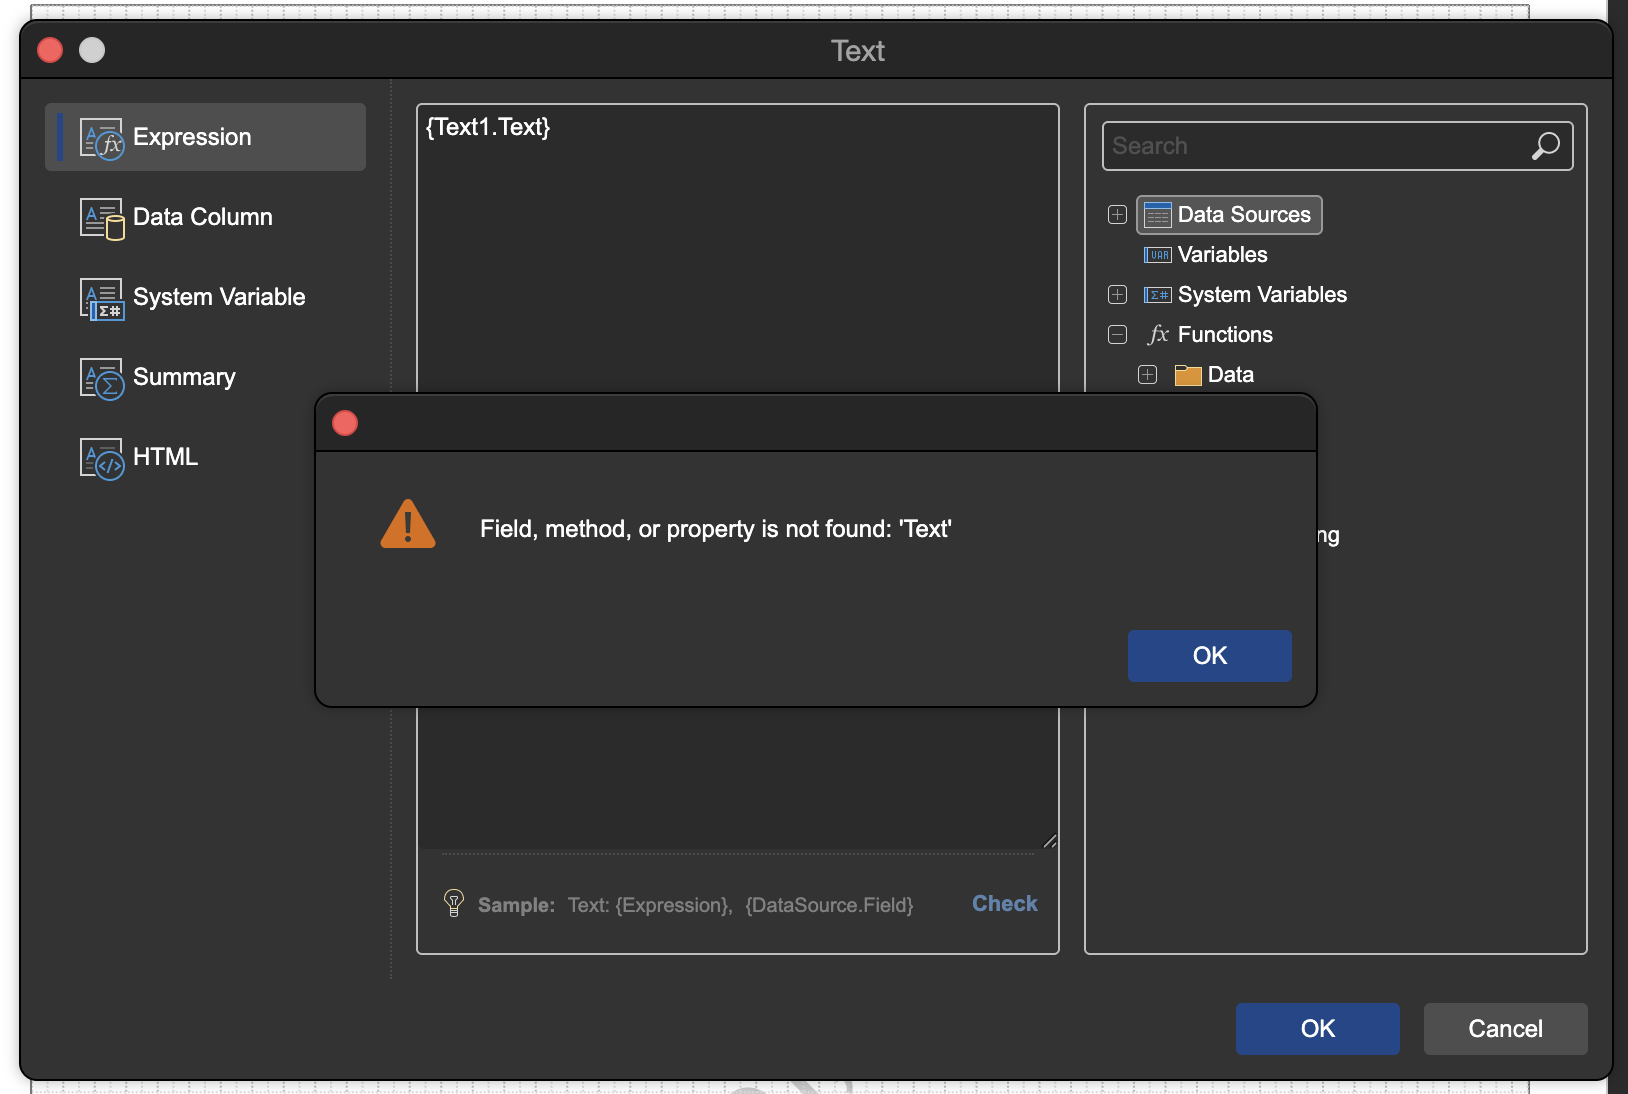Click the HTML mode icon
This screenshot has width=1628, height=1094.
[102, 458]
